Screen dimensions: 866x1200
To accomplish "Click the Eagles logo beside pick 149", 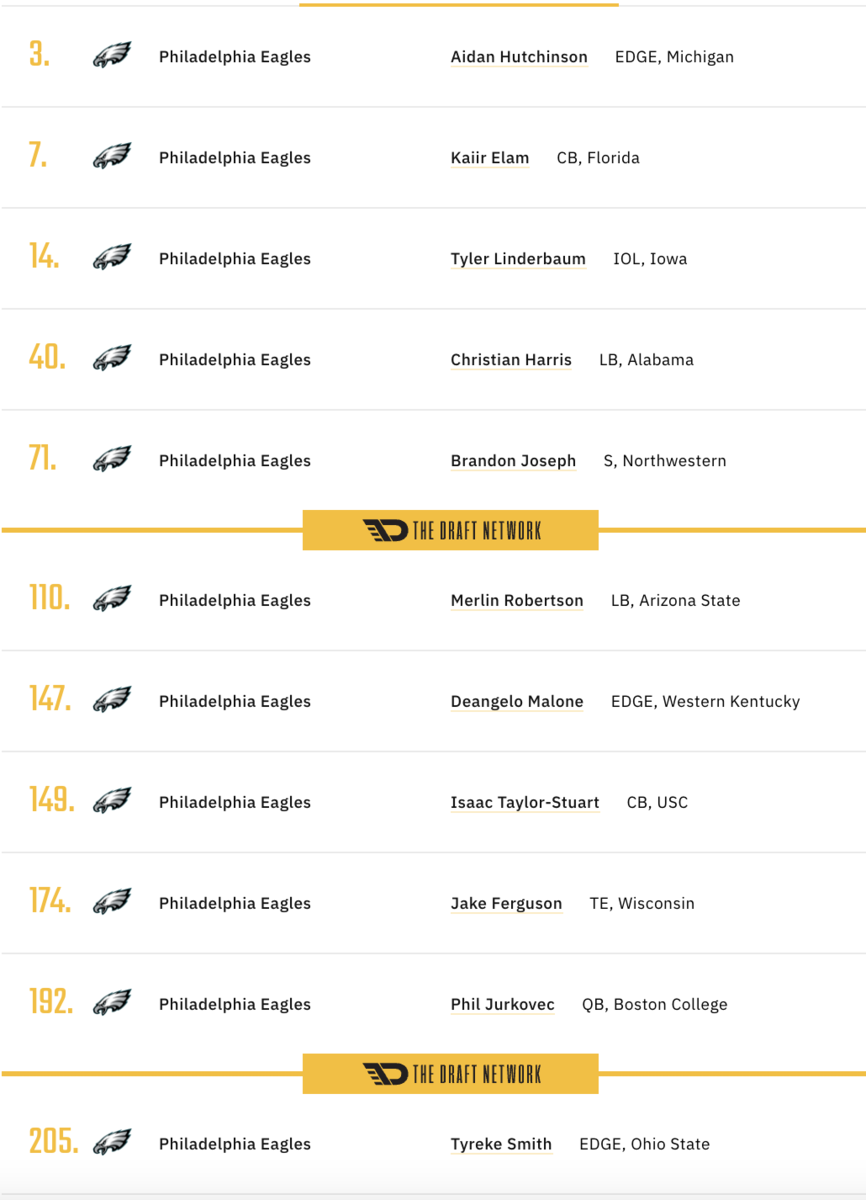I will click(112, 802).
